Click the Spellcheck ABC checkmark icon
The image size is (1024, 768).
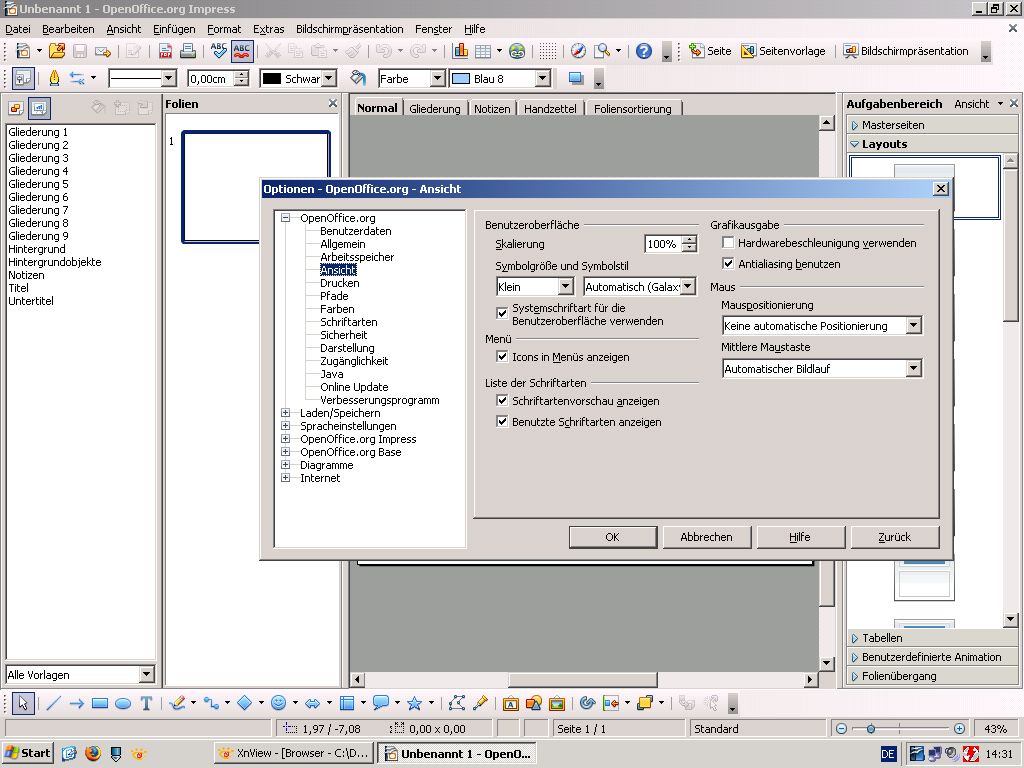click(219, 51)
